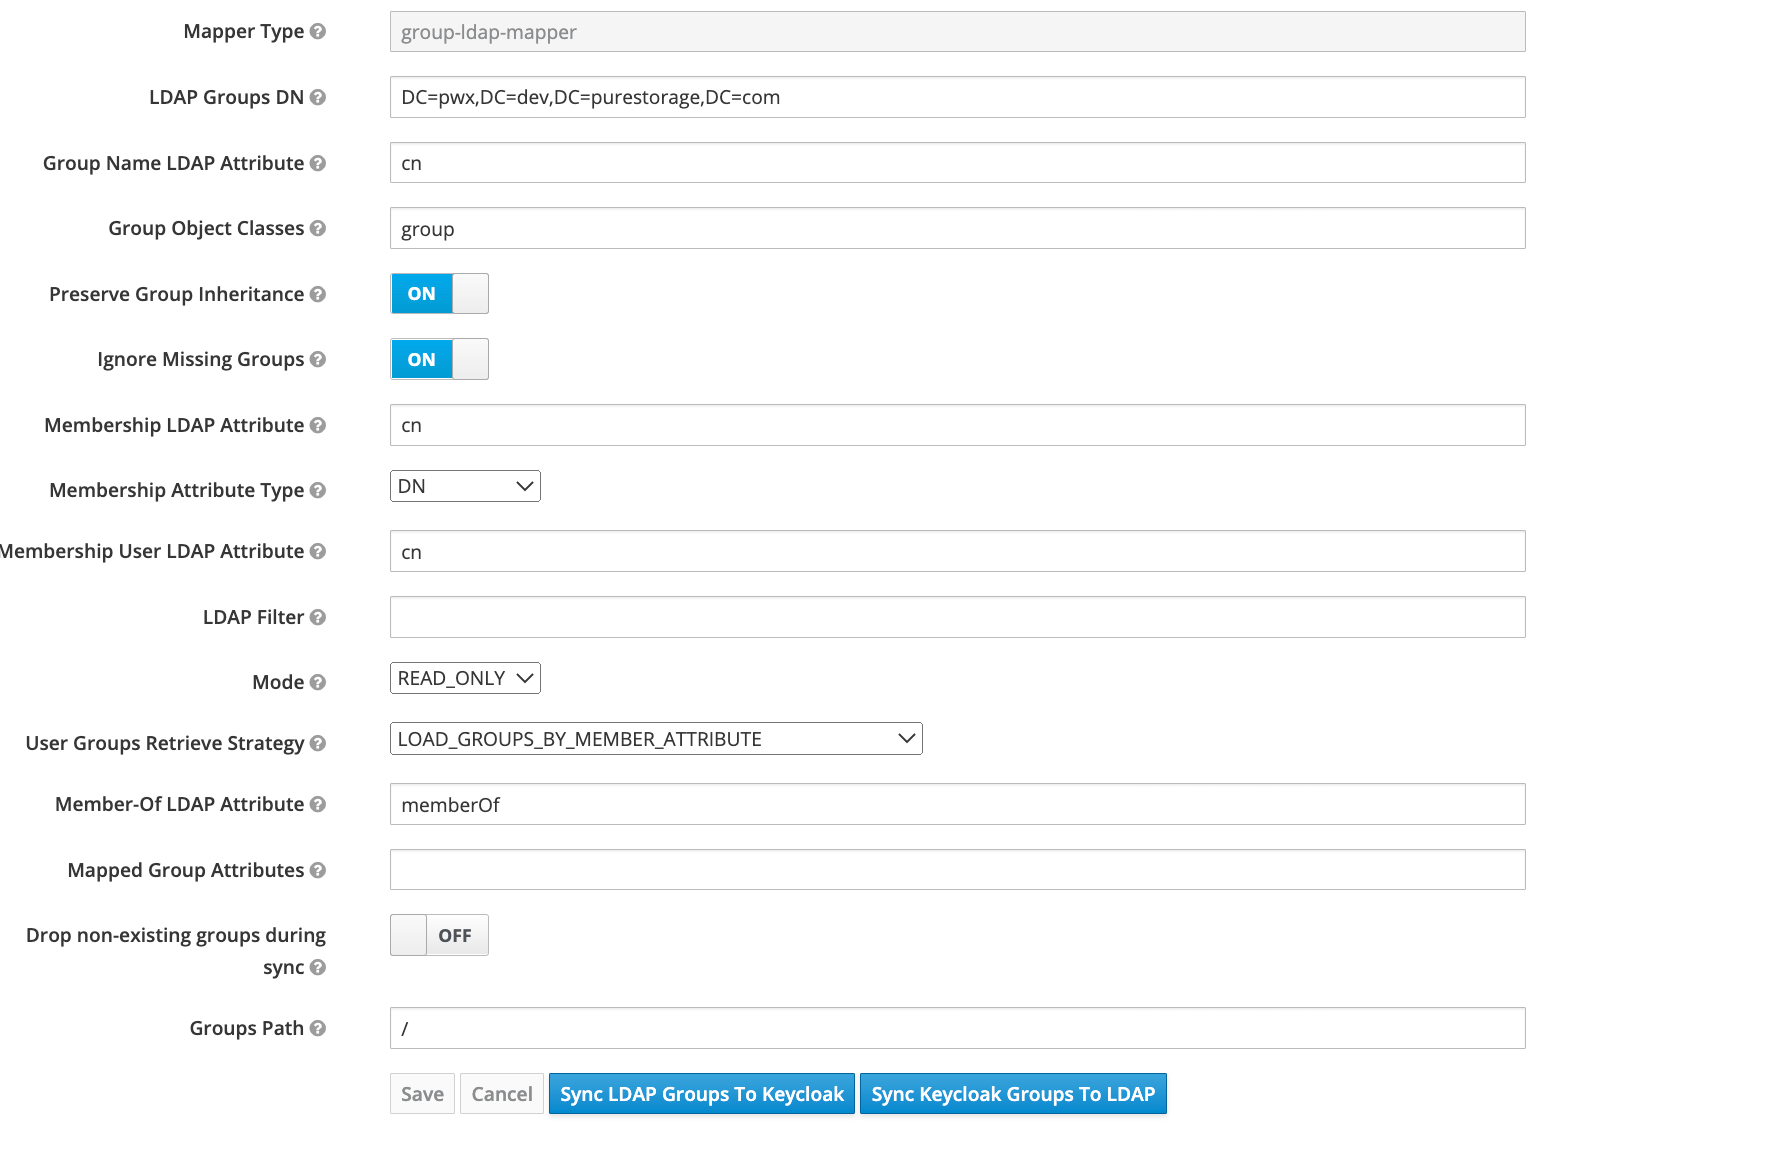Show help for User Groups Retrieve Strategy
Viewport: 1786px width, 1156px height.
(318, 743)
